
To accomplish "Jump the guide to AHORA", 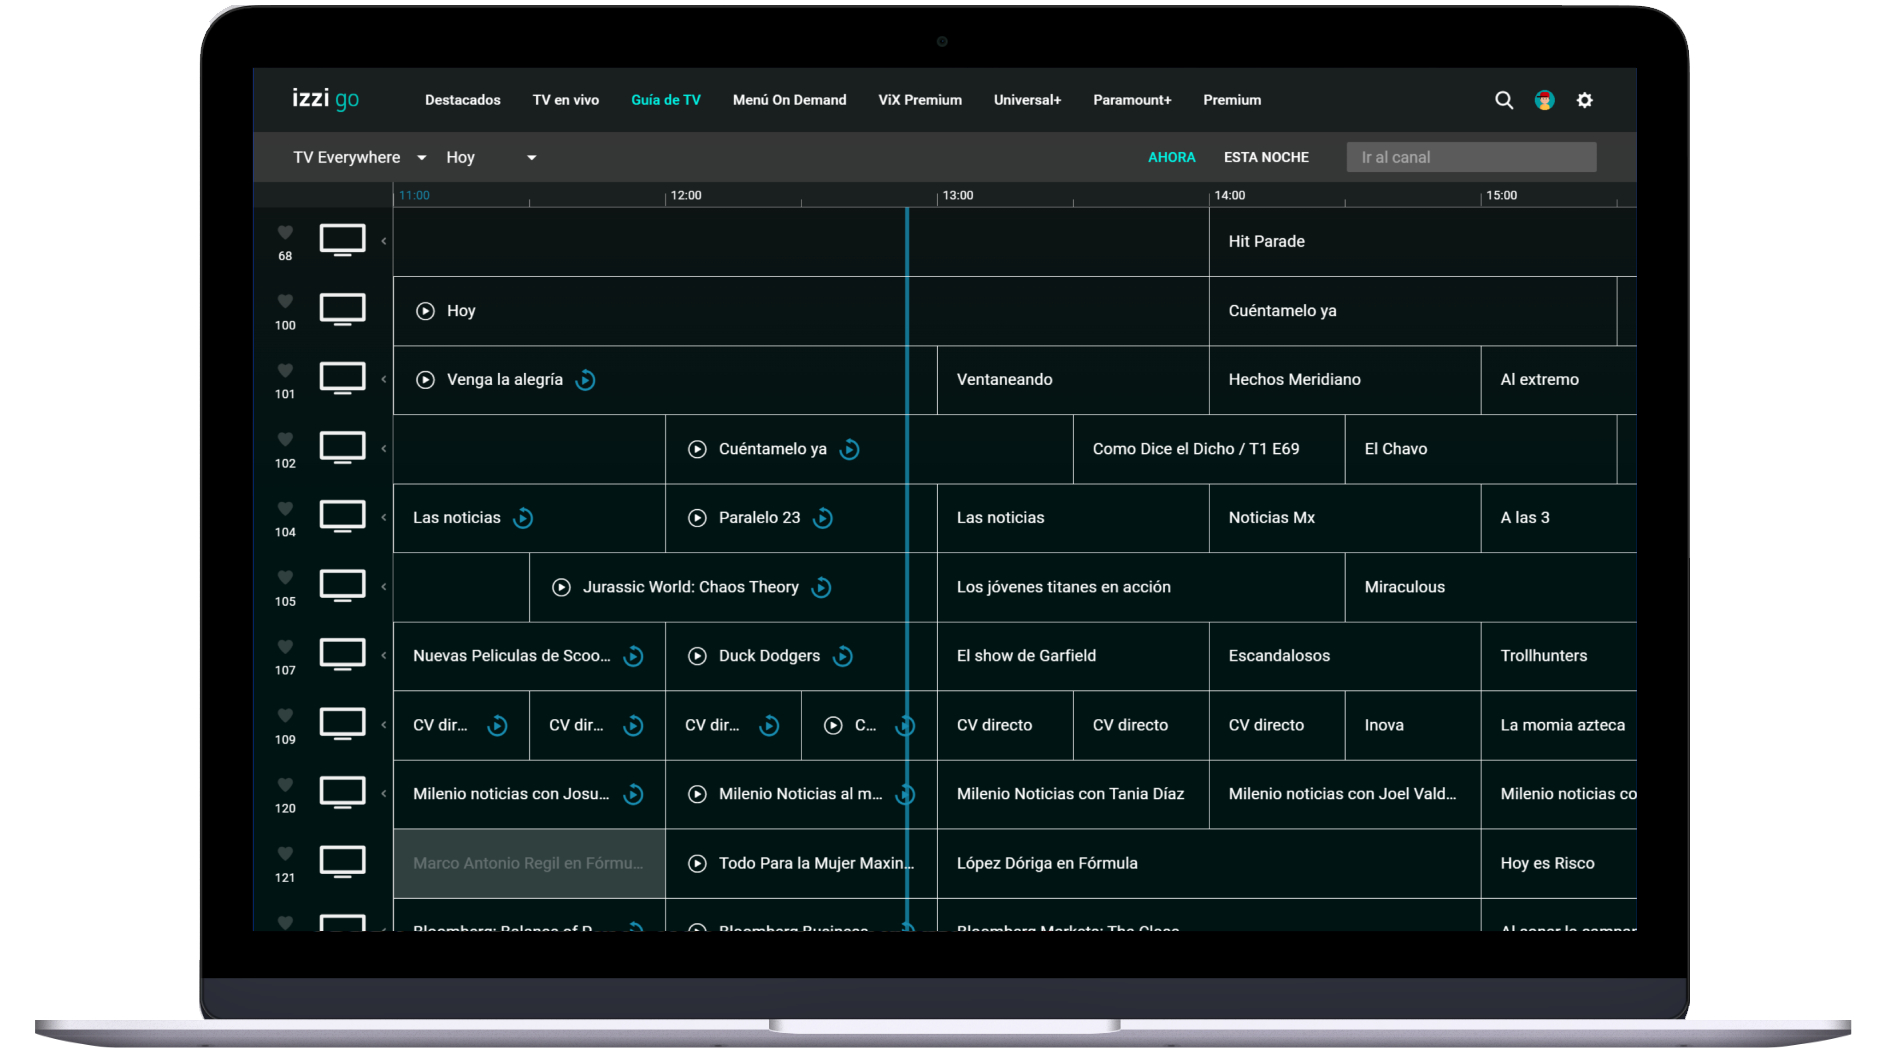I will tap(1171, 157).
